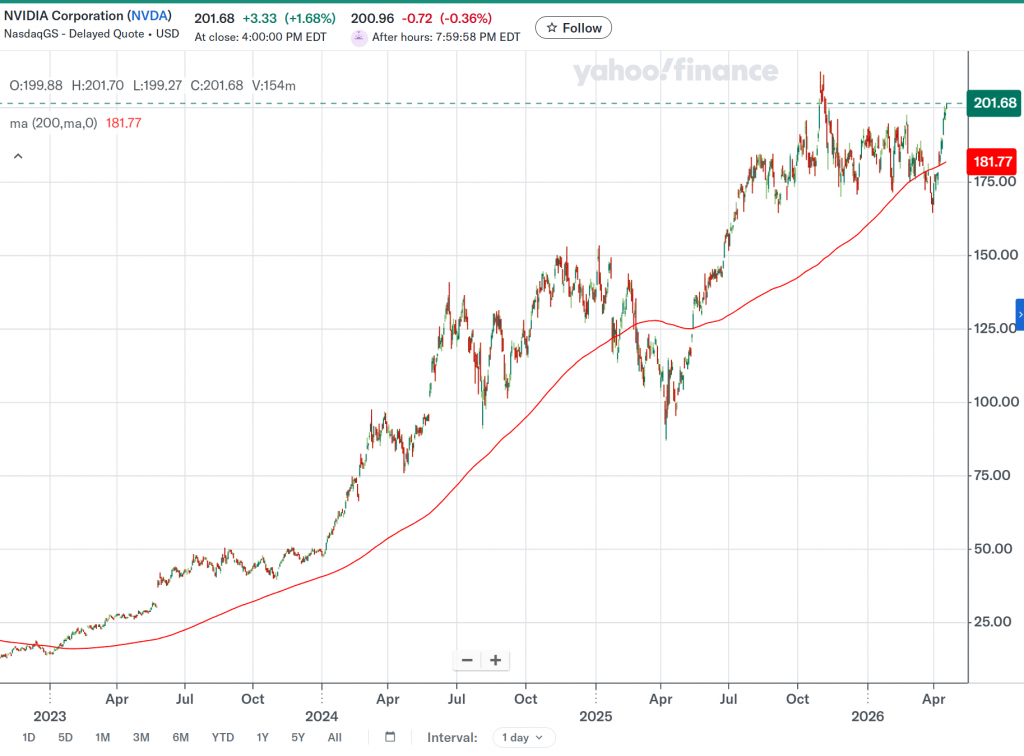Switch to the 1M range
The width and height of the screenshot is (1024, 756).
click(102, 737)
